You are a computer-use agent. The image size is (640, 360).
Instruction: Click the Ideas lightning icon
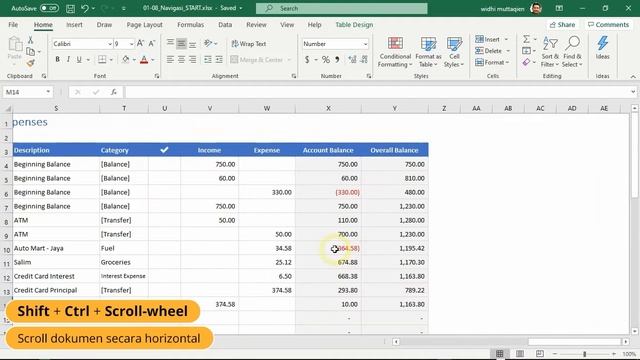(602, 48)
